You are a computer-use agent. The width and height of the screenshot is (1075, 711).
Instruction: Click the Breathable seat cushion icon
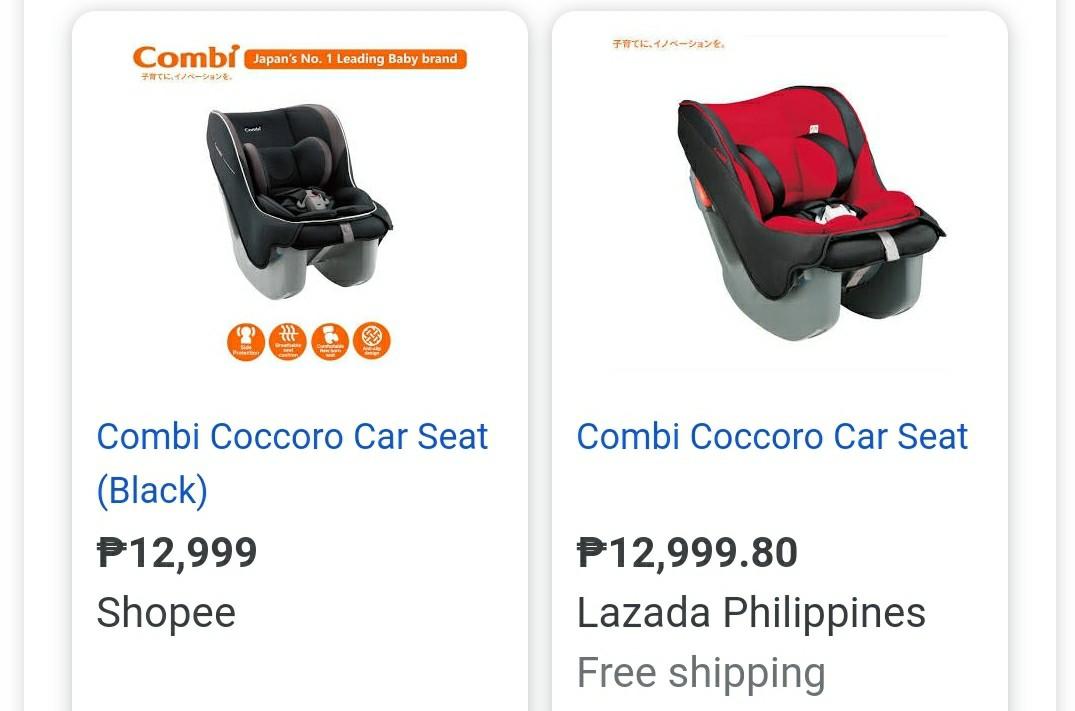(287, 340)
